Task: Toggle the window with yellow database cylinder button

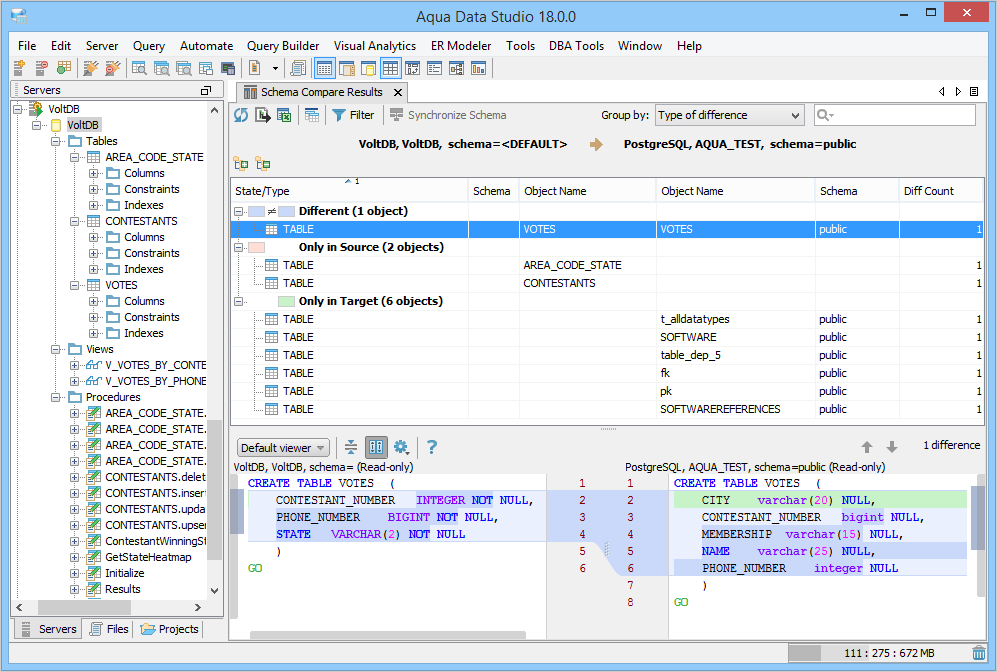Action: pos(368,68)
